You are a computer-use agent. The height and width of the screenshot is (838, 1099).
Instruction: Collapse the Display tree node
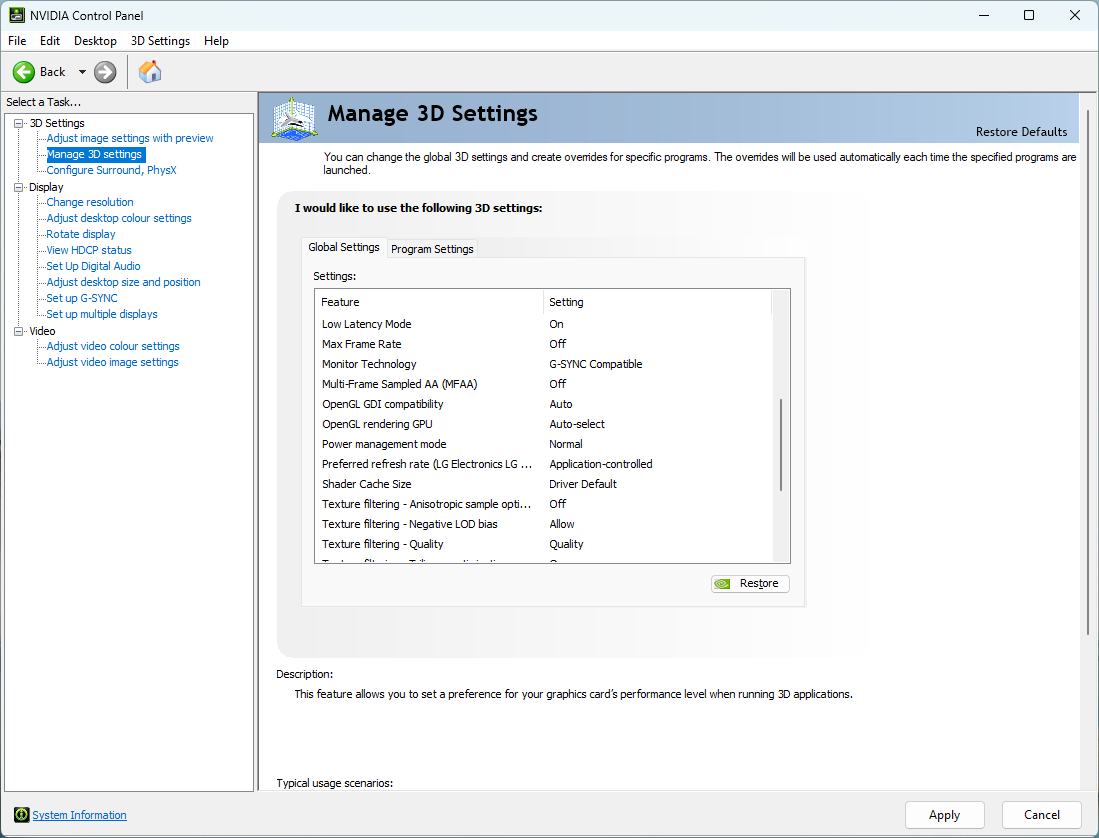(x=19, y=187)
